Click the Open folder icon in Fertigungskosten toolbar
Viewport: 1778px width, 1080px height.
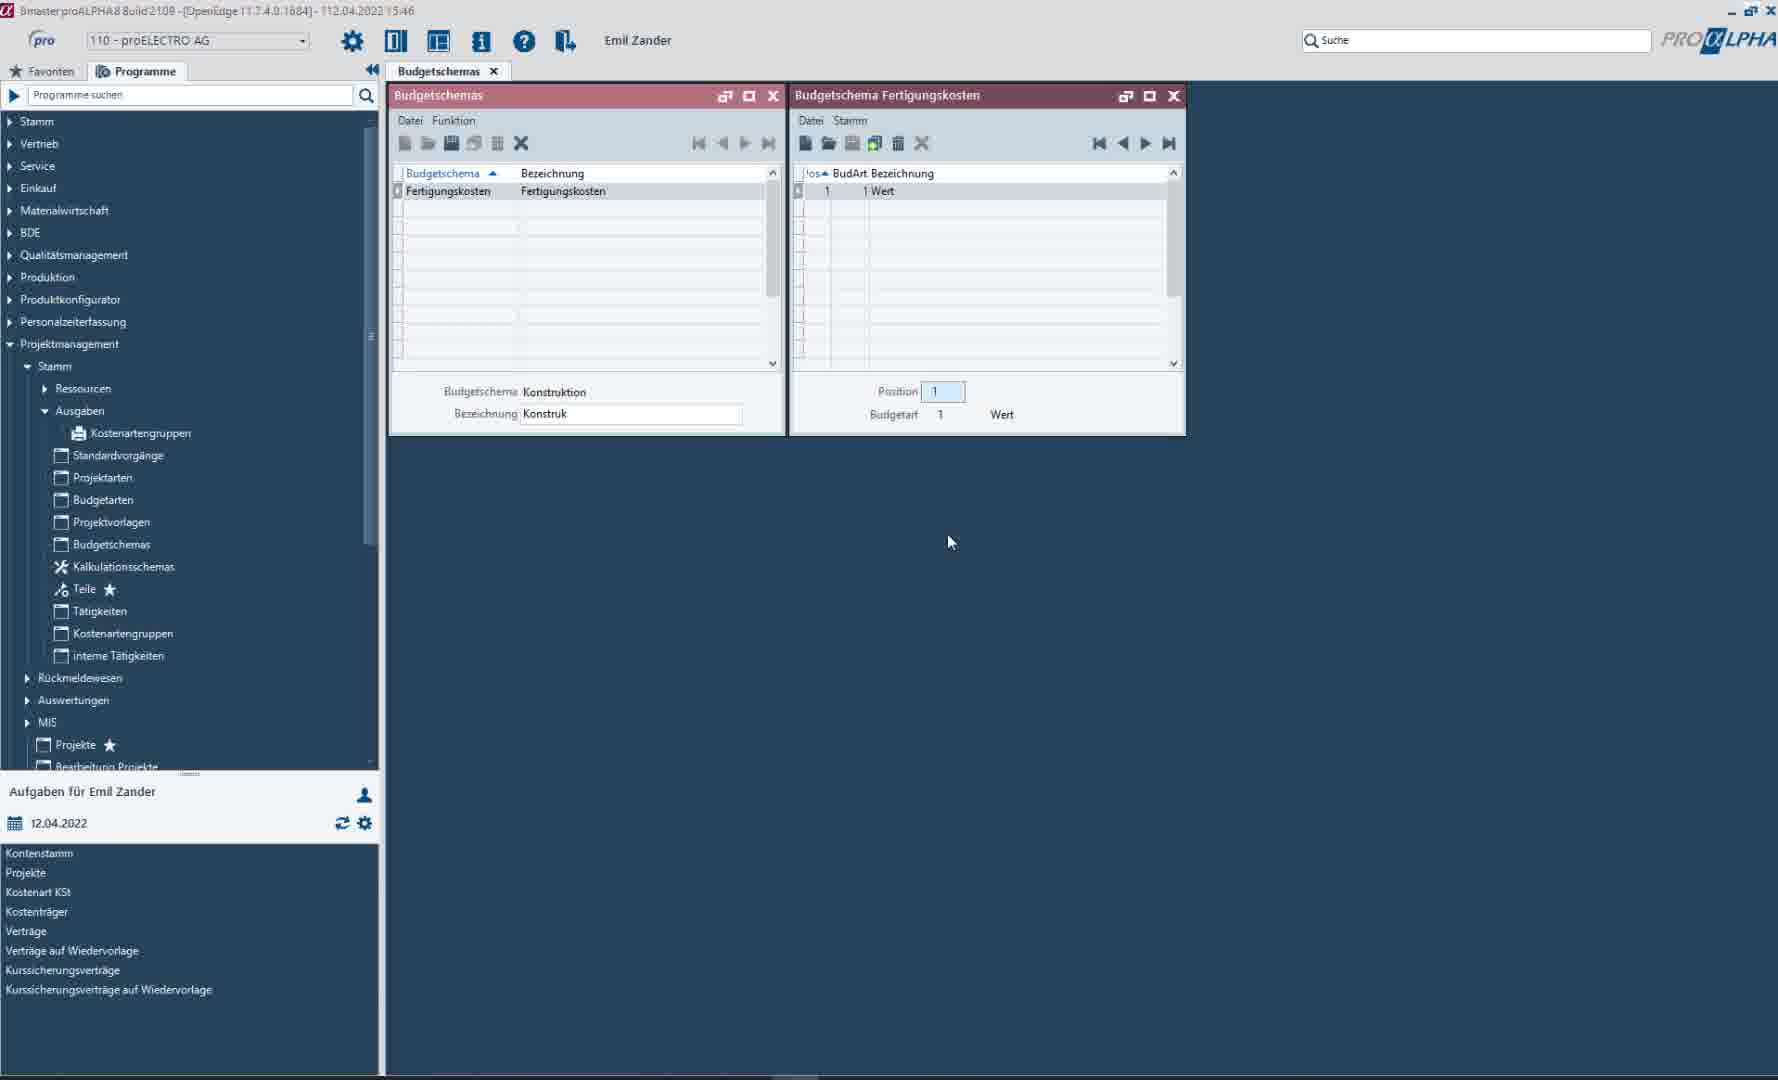tap(828, 143)
